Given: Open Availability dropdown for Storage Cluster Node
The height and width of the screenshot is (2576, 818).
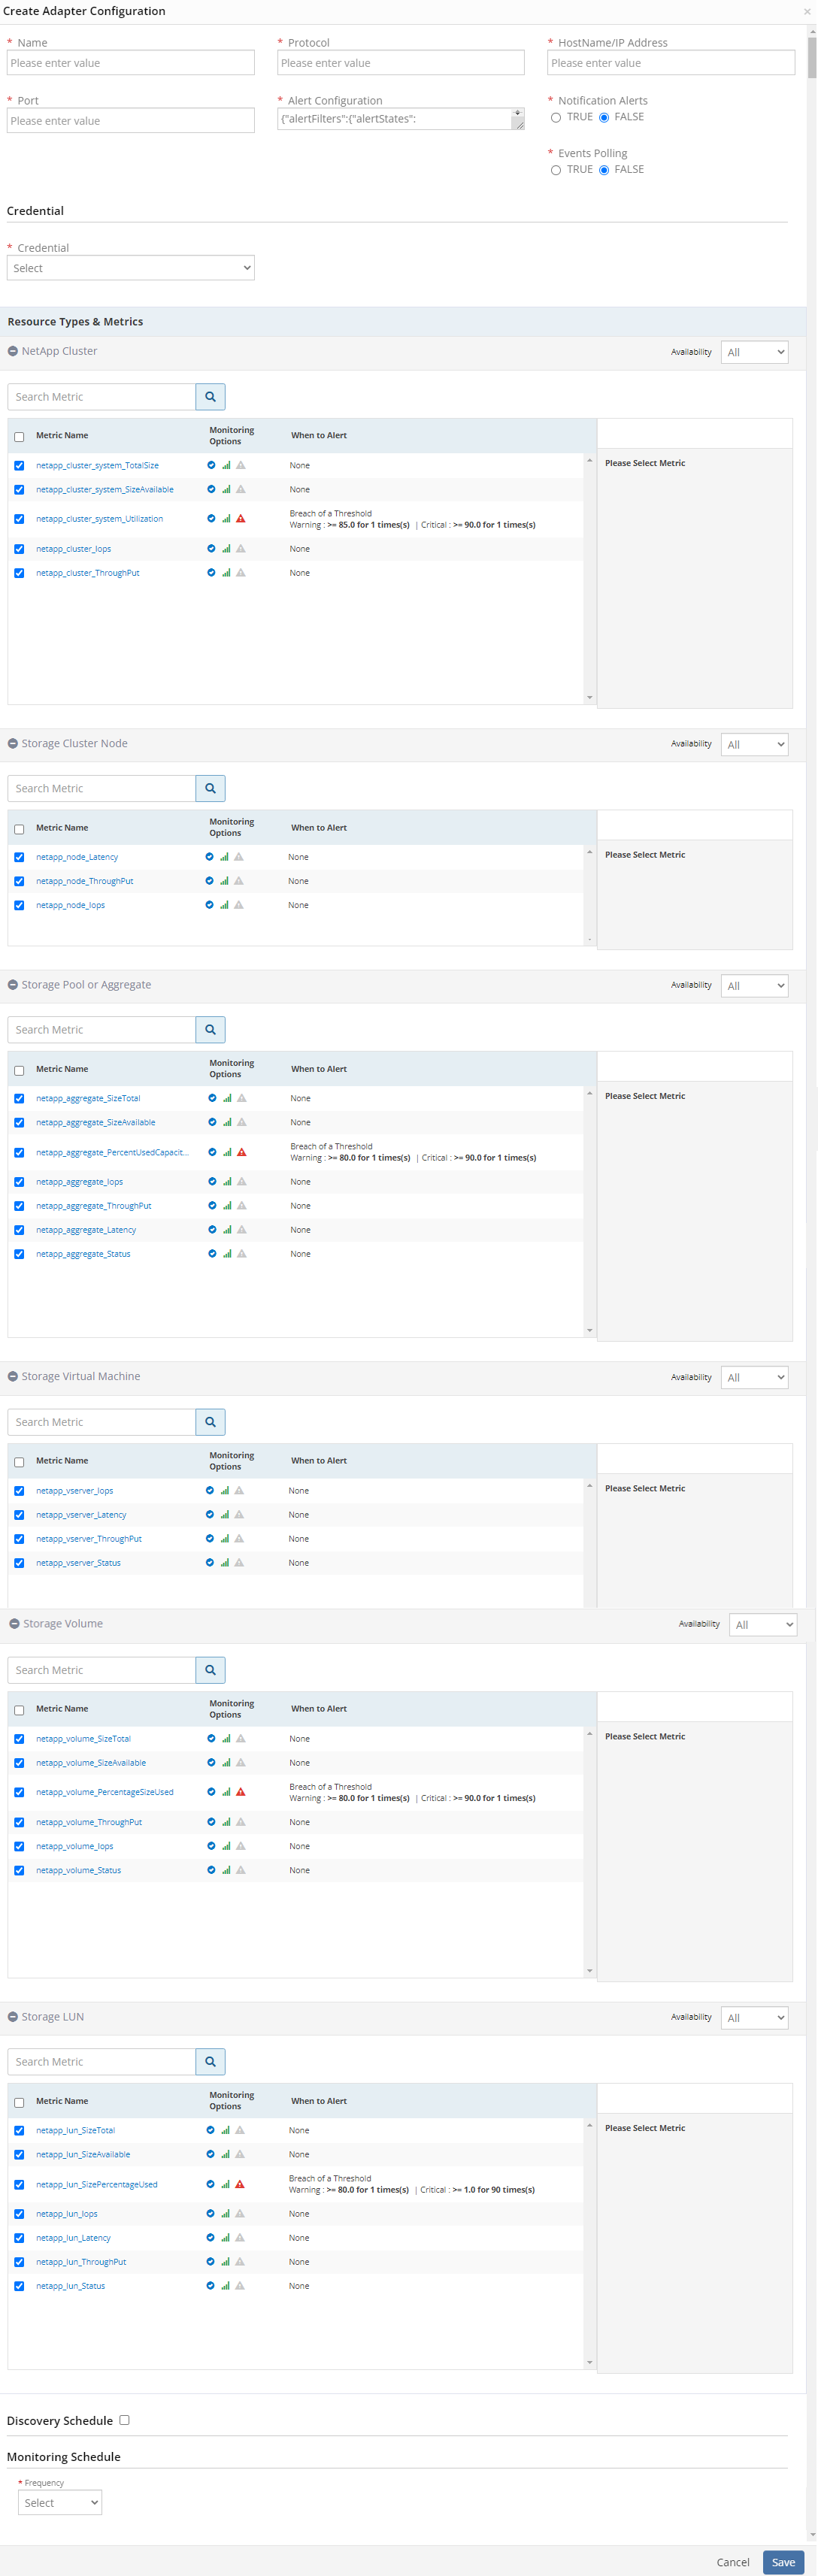Looking at the screenshot, I should (755, 744).
